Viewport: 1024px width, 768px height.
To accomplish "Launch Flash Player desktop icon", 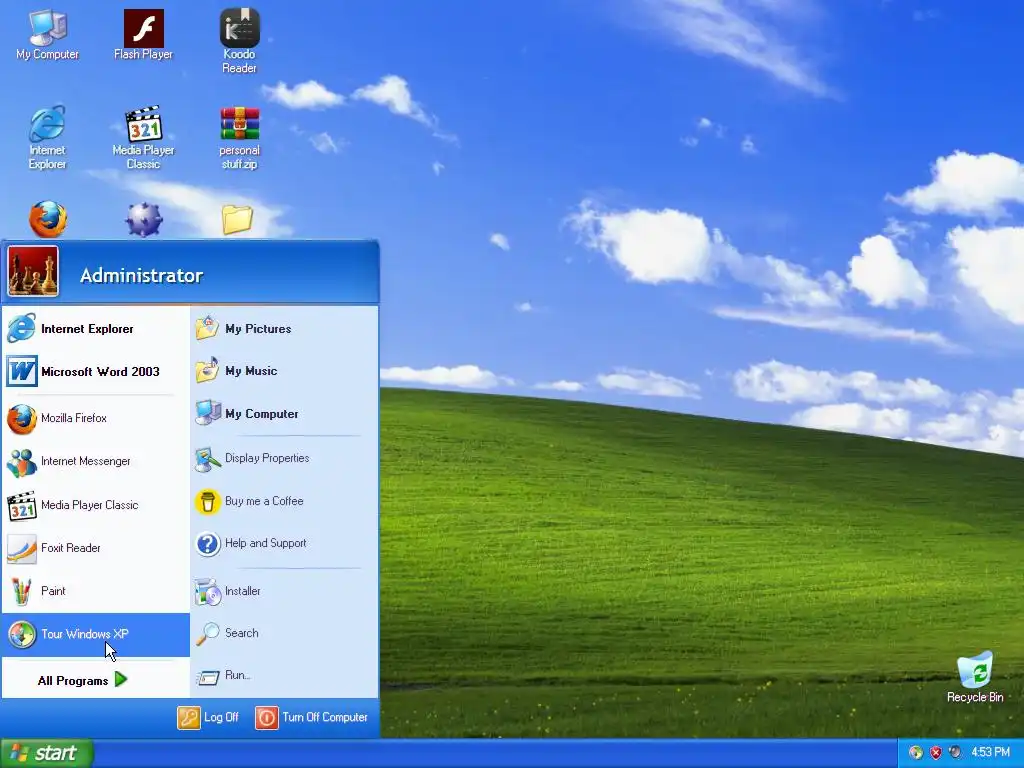I will click(x=143, y=35).
